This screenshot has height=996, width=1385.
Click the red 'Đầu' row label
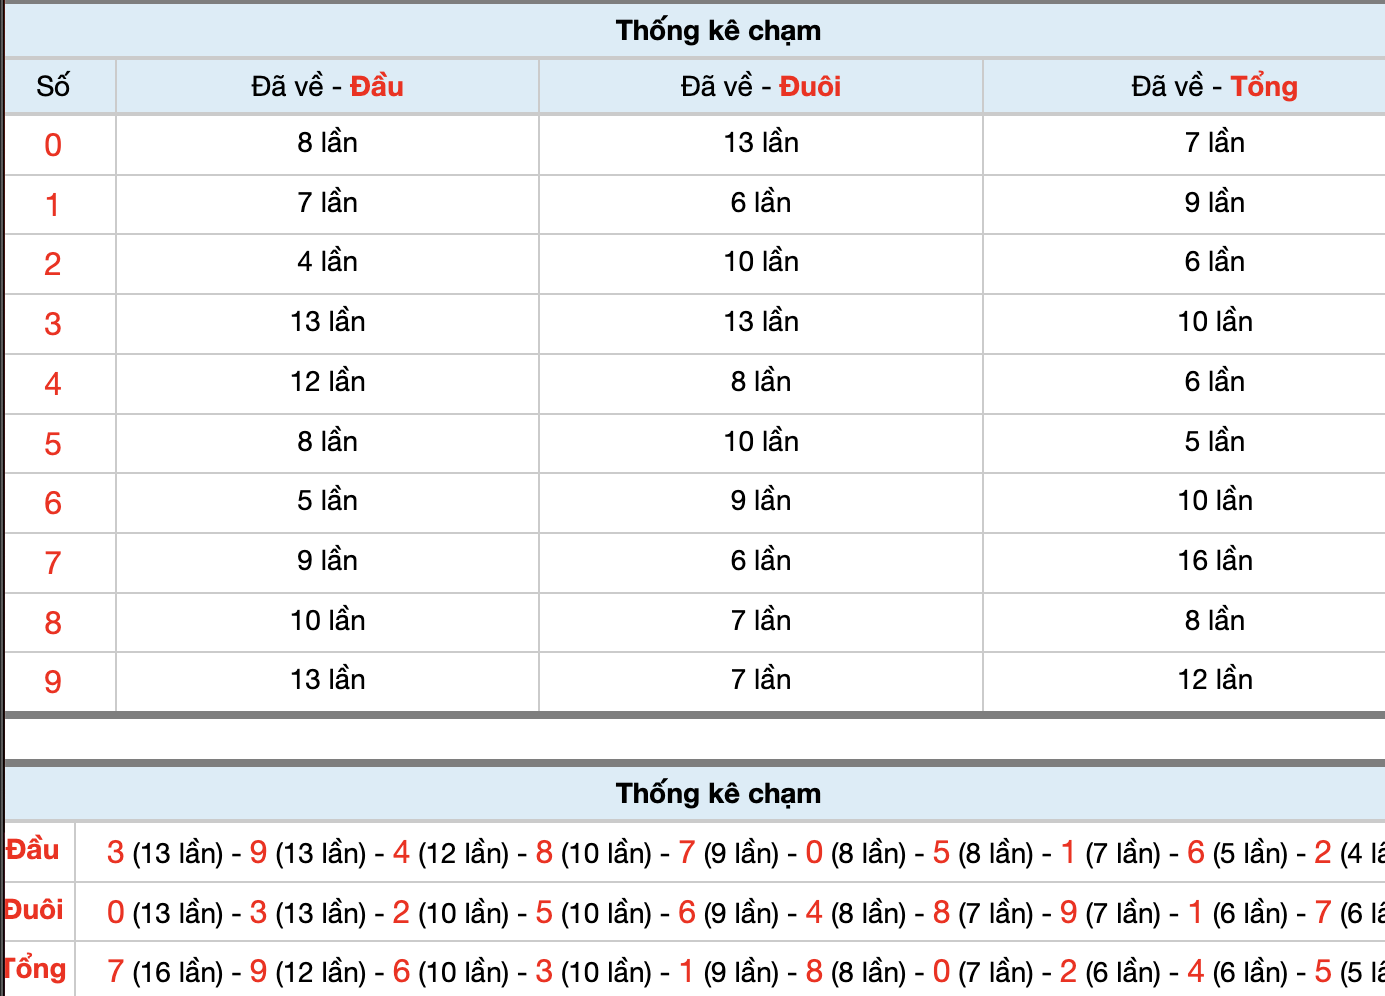tap(33, 850)
